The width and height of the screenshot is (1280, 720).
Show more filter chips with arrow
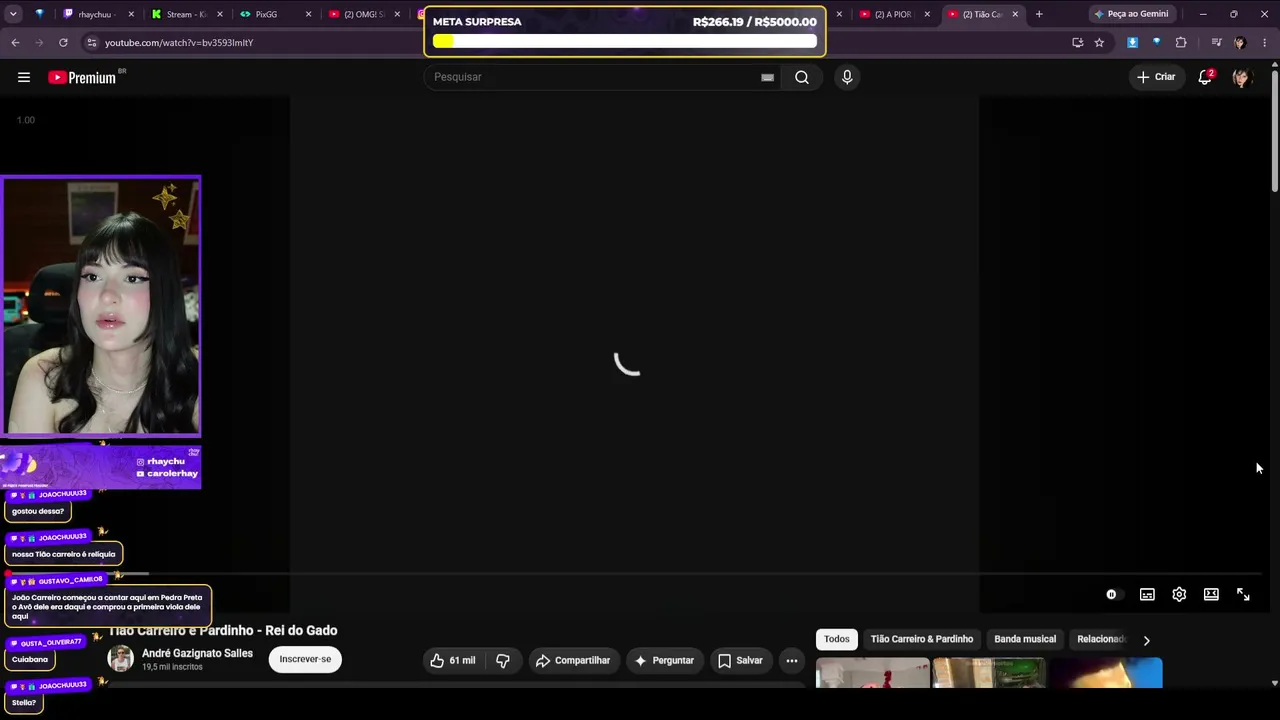1146,640
